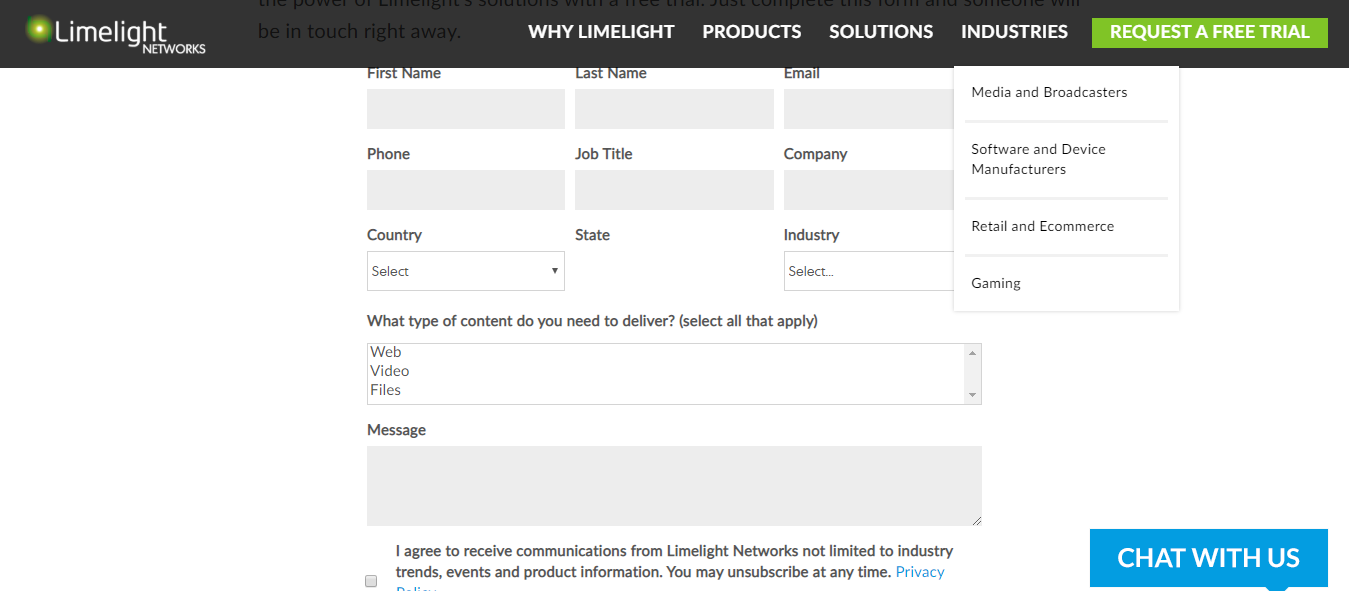
Task: Open the Chat With Us widget
Action: pyautogui.click(x=1208, y=558)
